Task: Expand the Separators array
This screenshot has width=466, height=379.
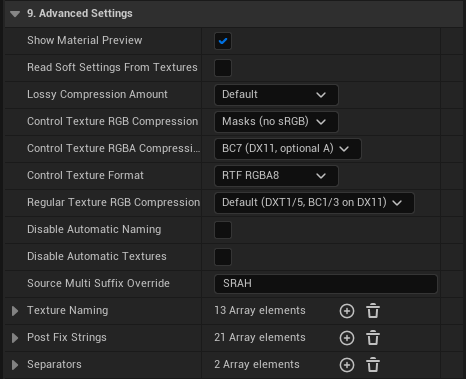Action: pyautogui.click(x=15, y=365)
